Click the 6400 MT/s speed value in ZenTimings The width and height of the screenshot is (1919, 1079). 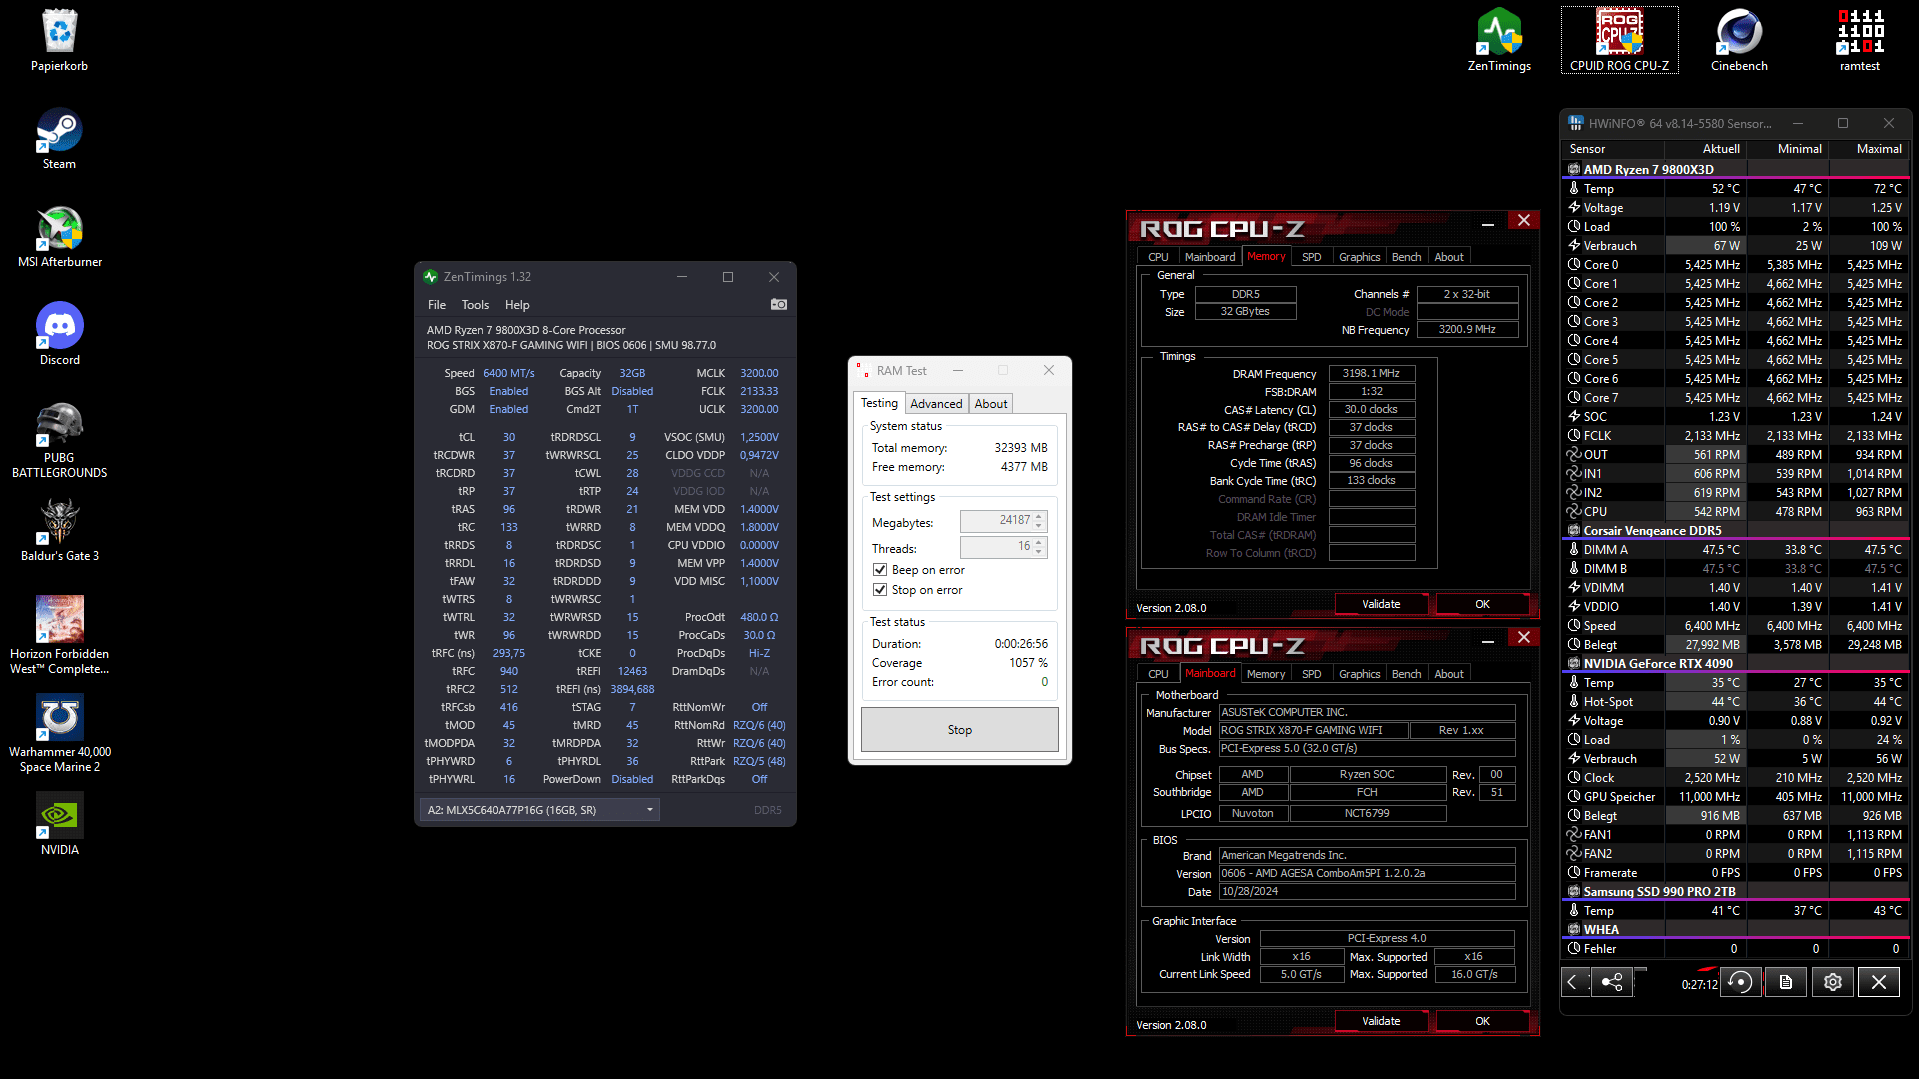(508, 373)
